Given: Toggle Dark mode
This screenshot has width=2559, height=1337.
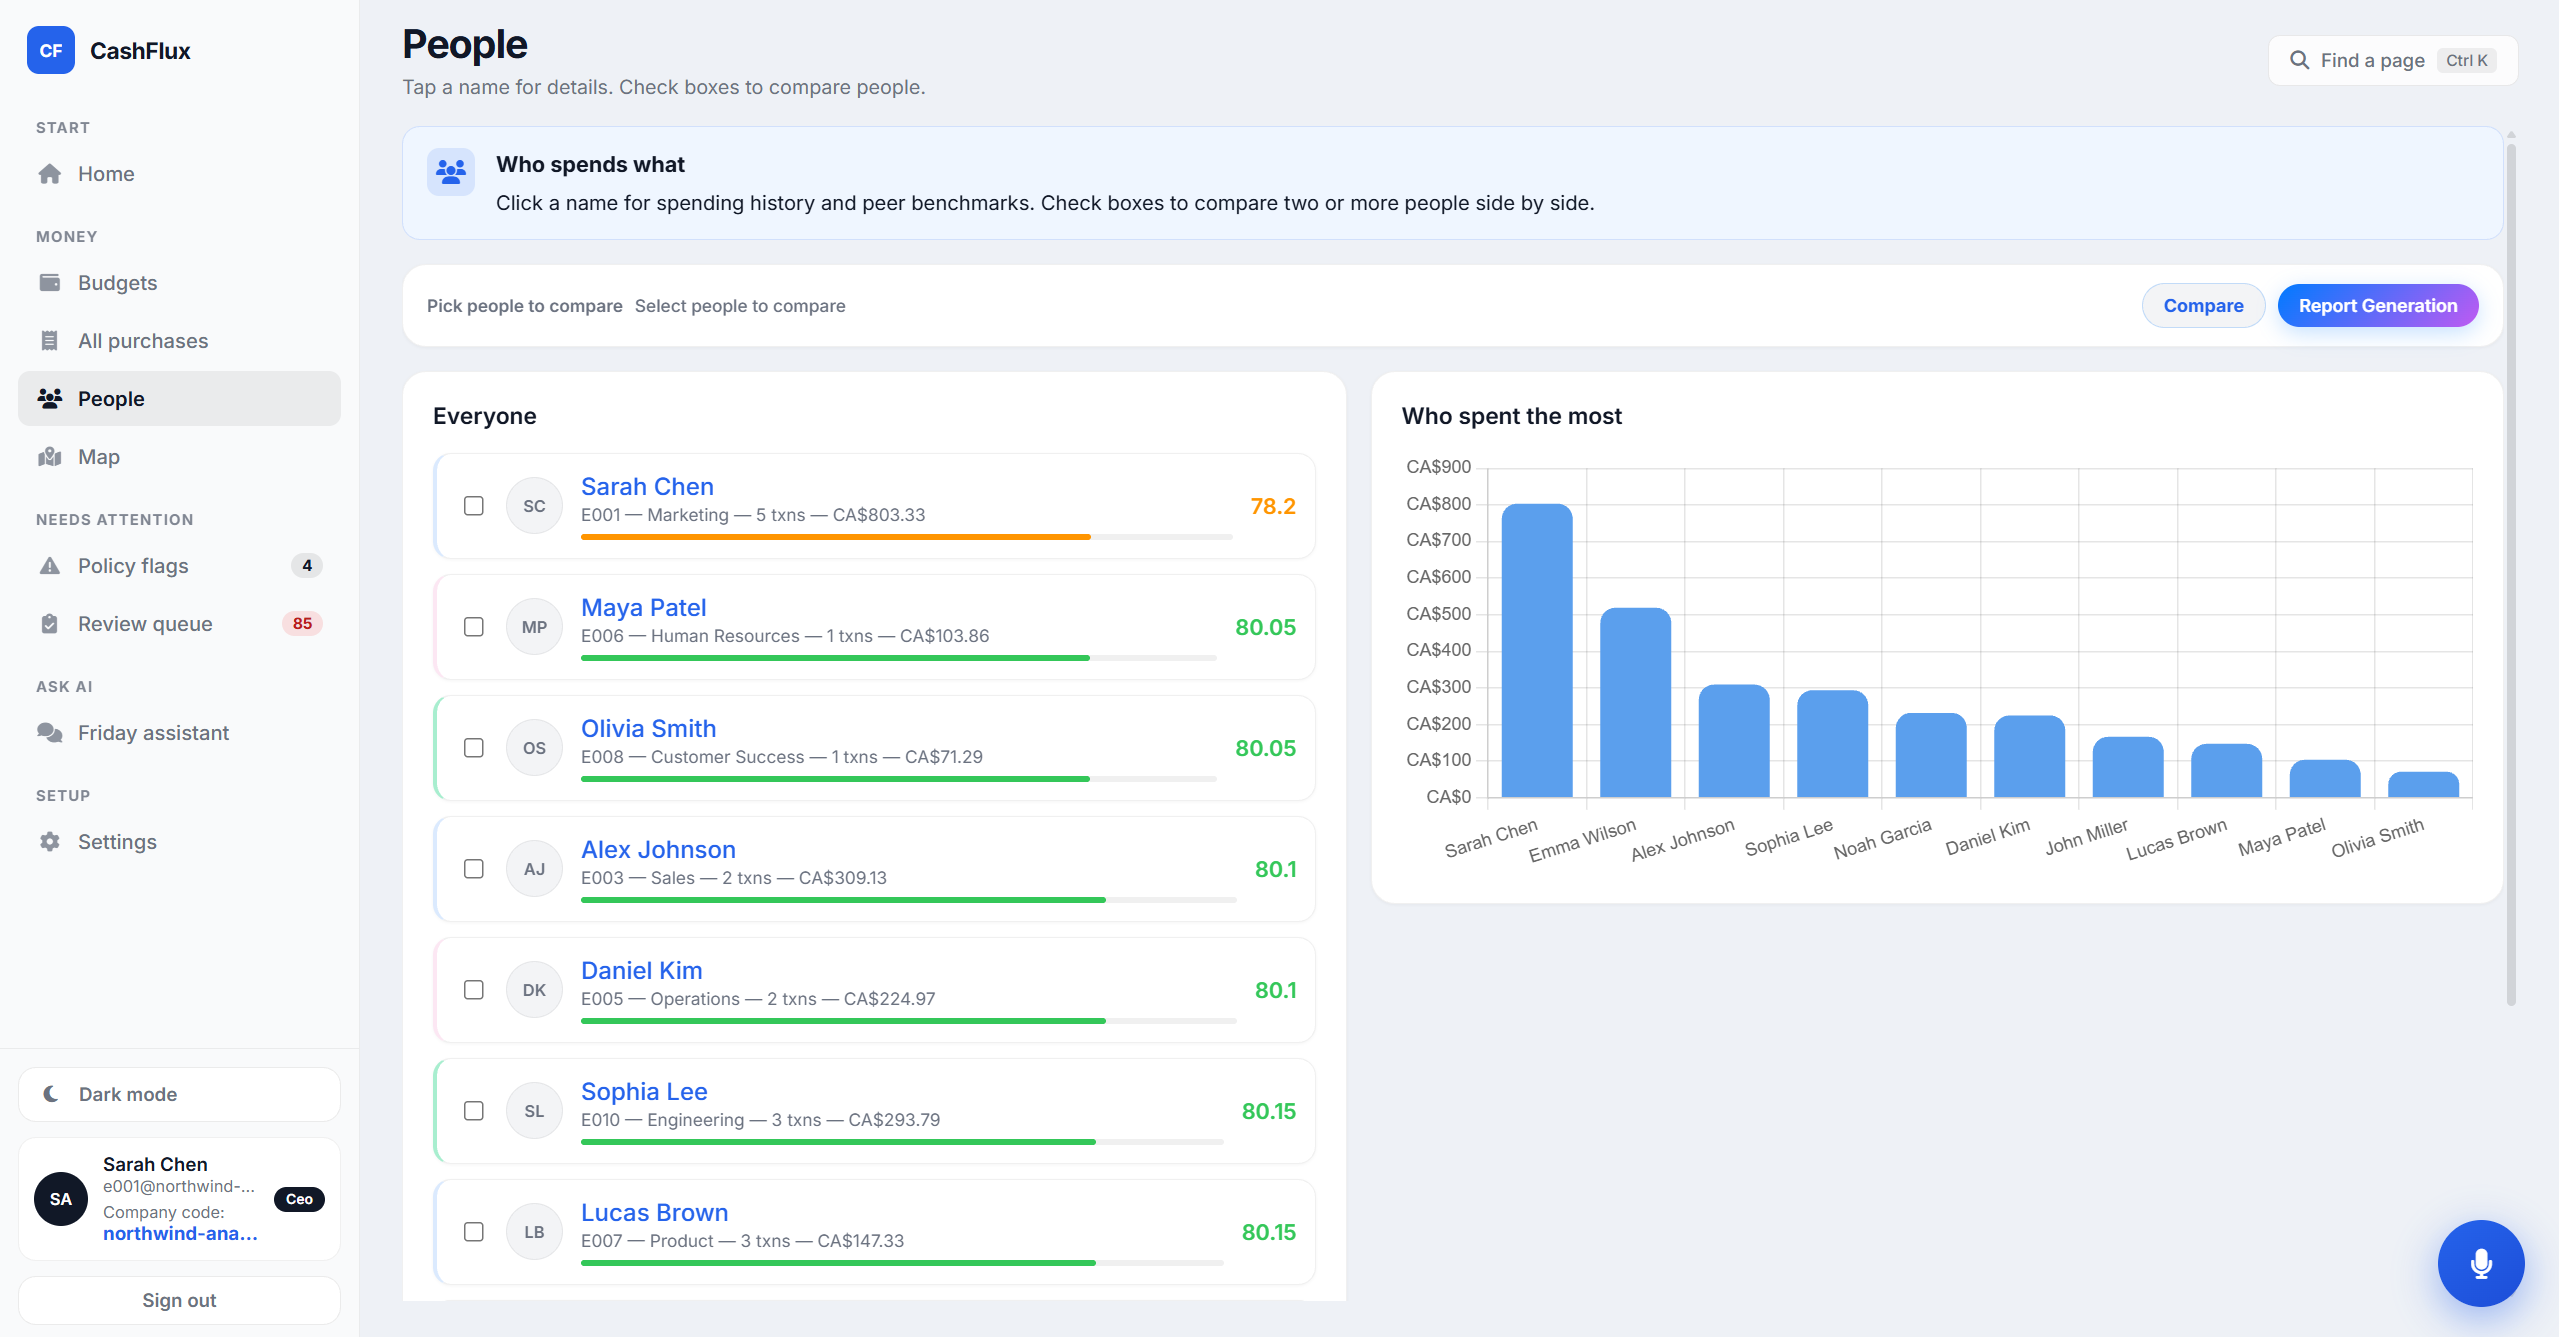Looking at the screenshot, I should (x=179, y=1094).
